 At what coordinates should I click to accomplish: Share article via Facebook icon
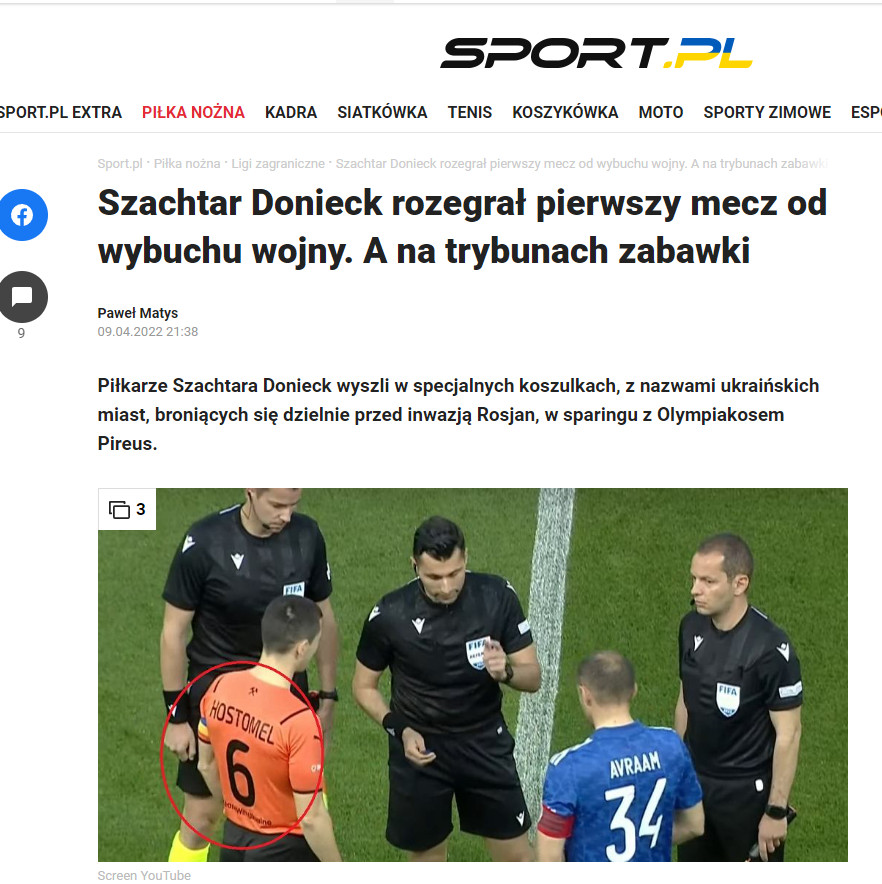22,215
